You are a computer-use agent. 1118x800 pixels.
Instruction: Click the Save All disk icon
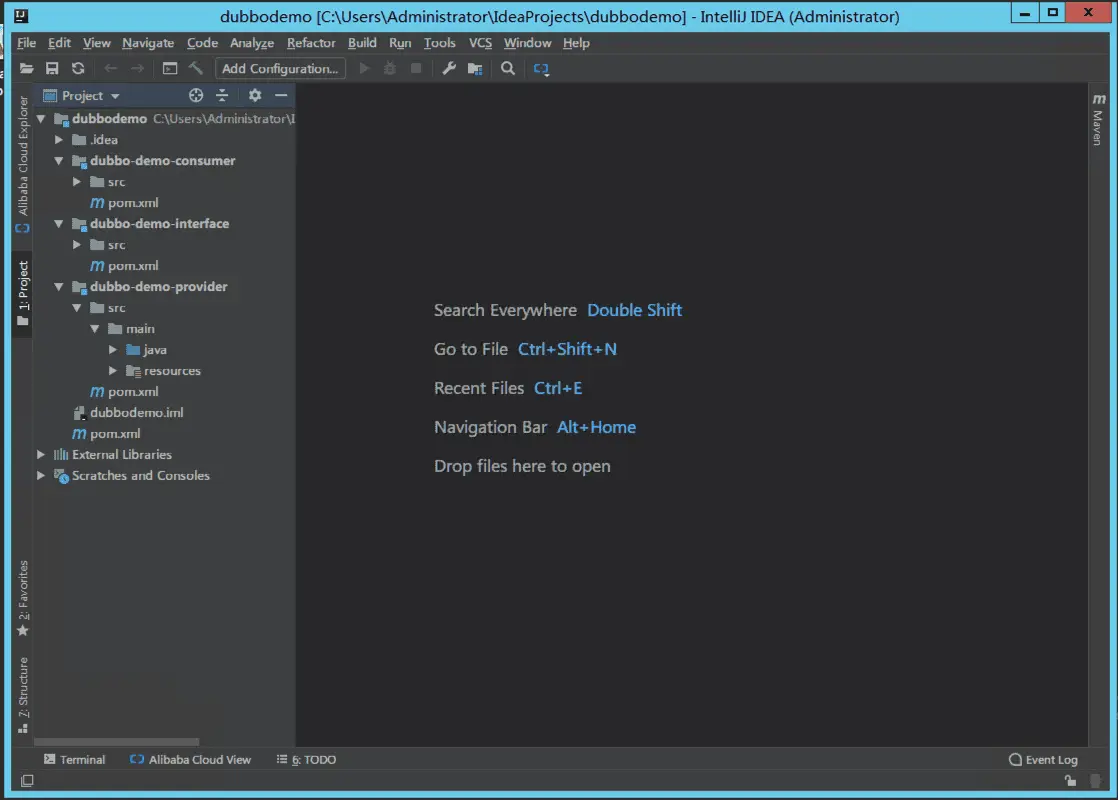[x=52, y=68]
